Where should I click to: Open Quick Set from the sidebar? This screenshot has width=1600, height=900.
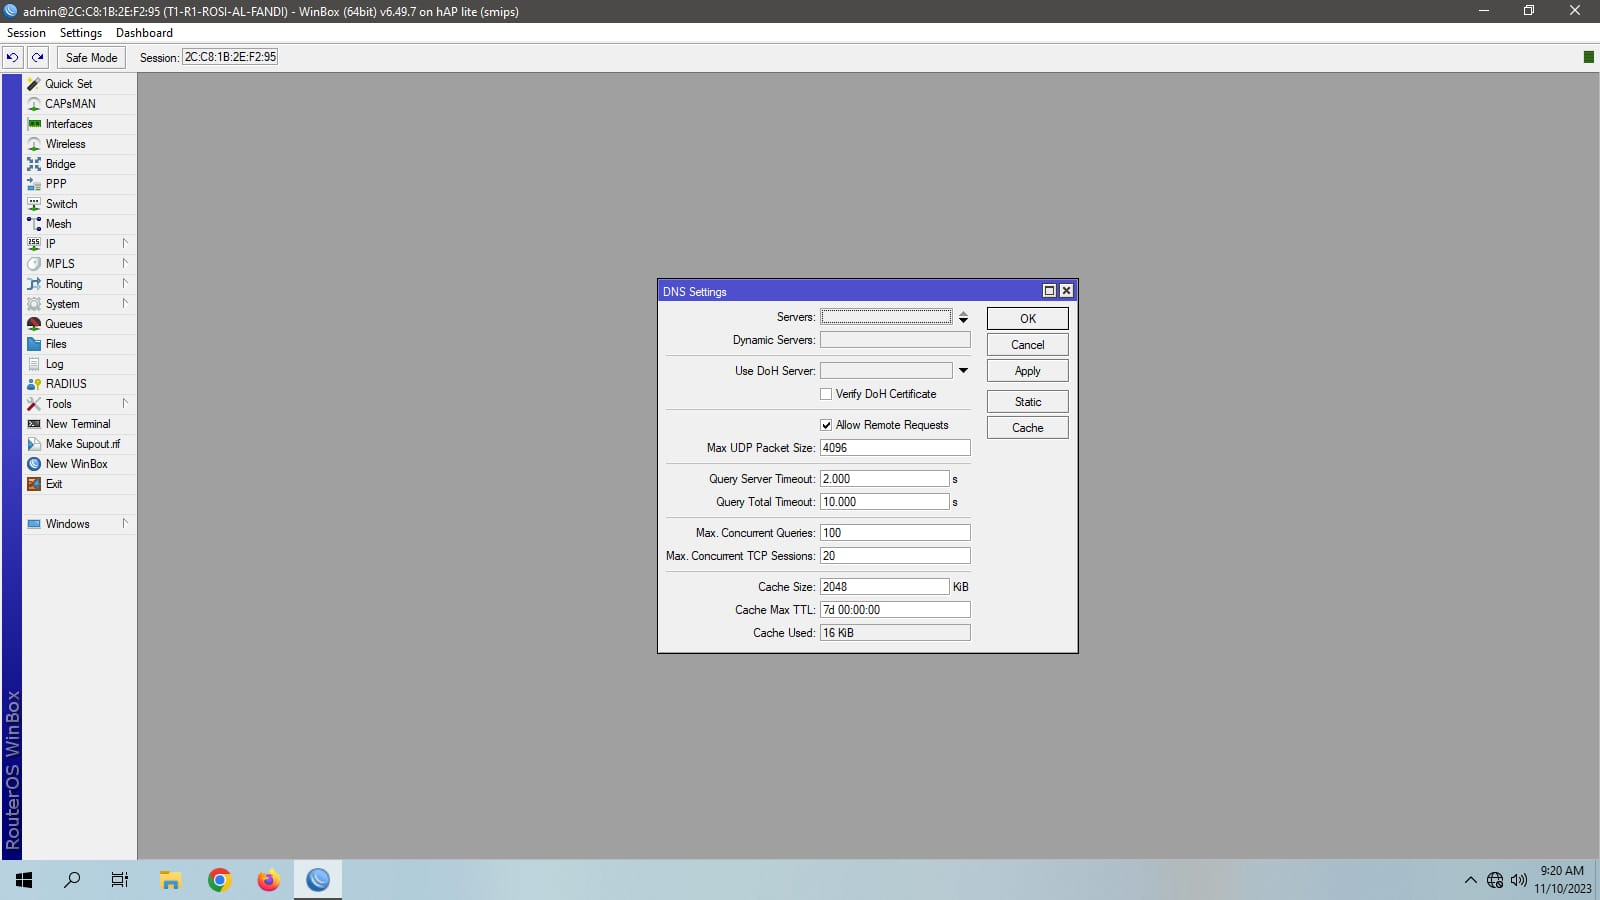click(79, 84)
